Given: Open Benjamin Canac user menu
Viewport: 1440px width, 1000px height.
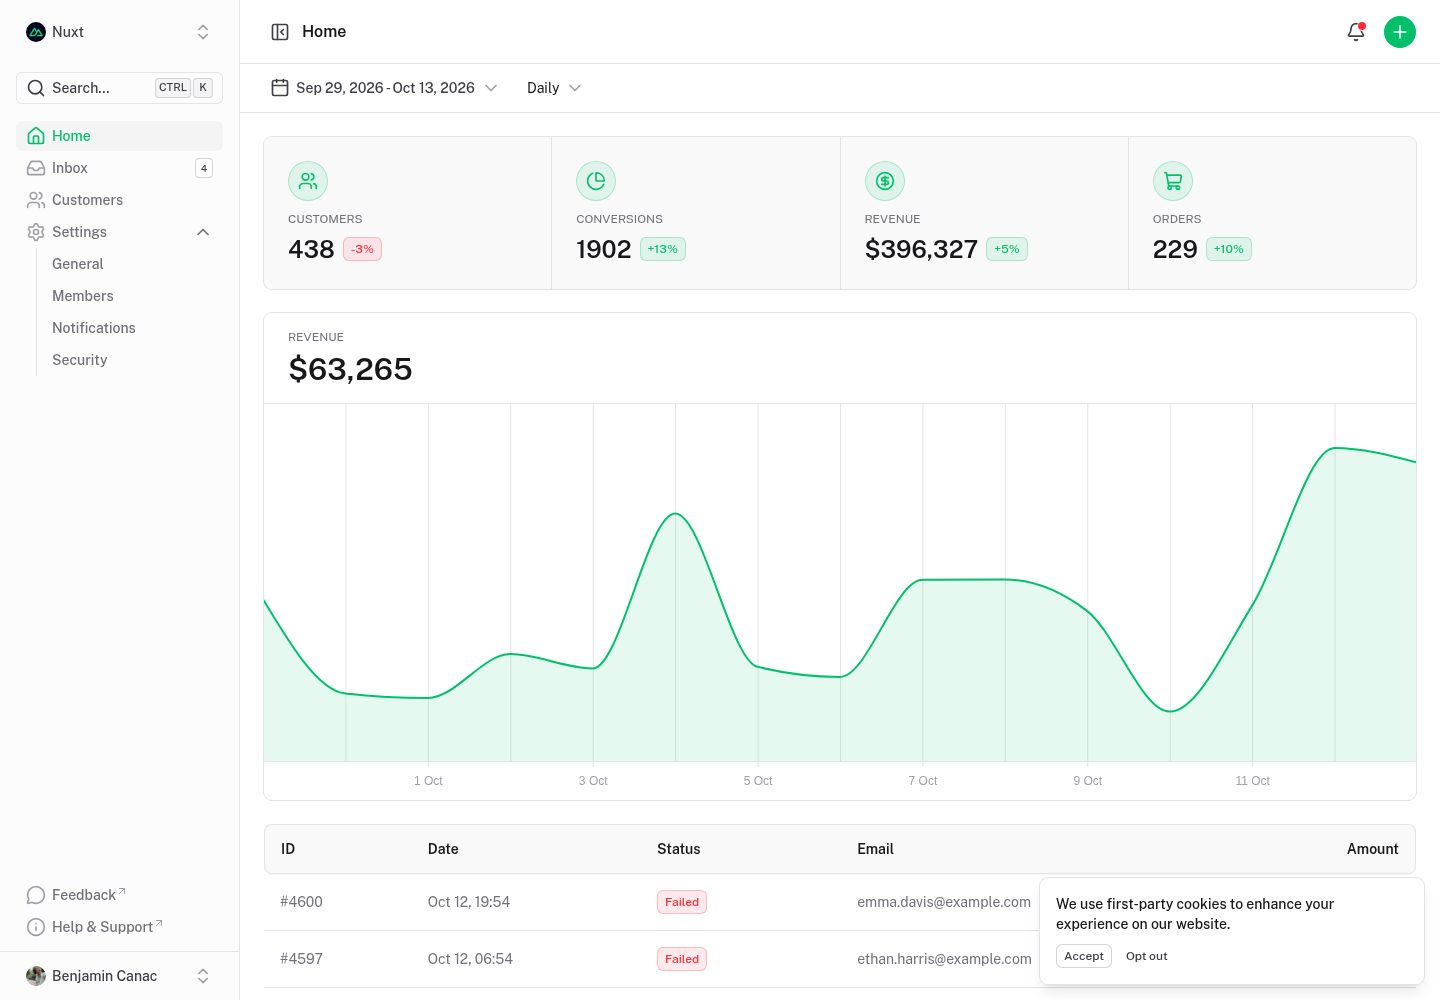Looking at the screenshot, I should coord(120,976).
